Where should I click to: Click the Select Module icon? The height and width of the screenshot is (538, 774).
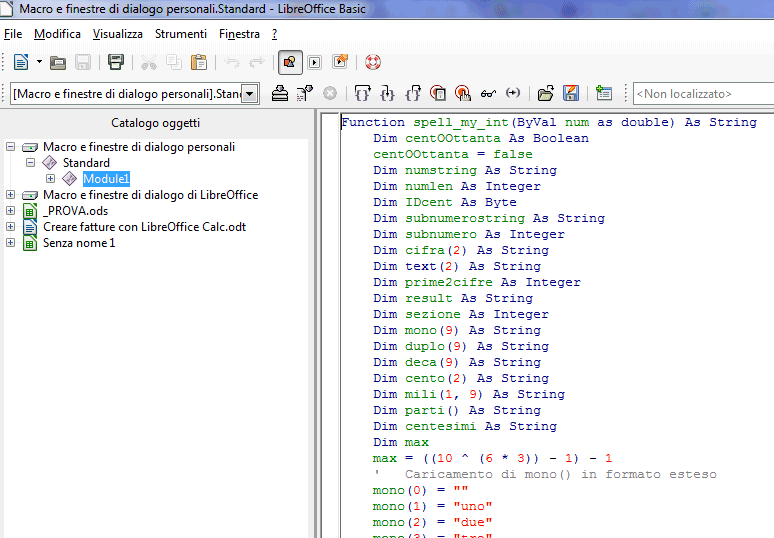point(340,62)
